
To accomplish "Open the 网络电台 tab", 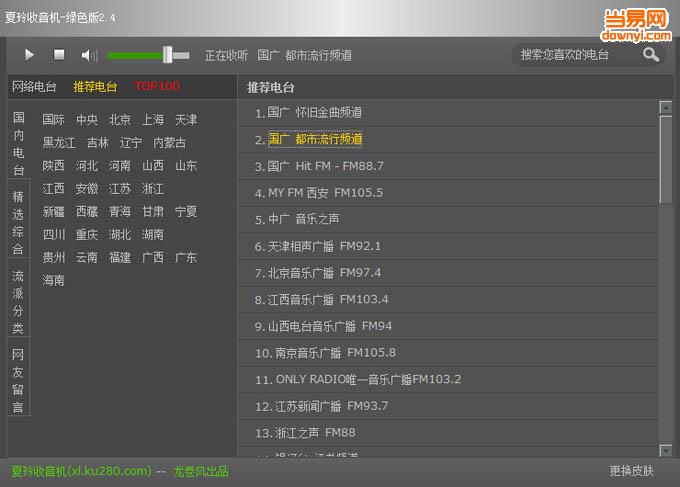I will 34,87.
